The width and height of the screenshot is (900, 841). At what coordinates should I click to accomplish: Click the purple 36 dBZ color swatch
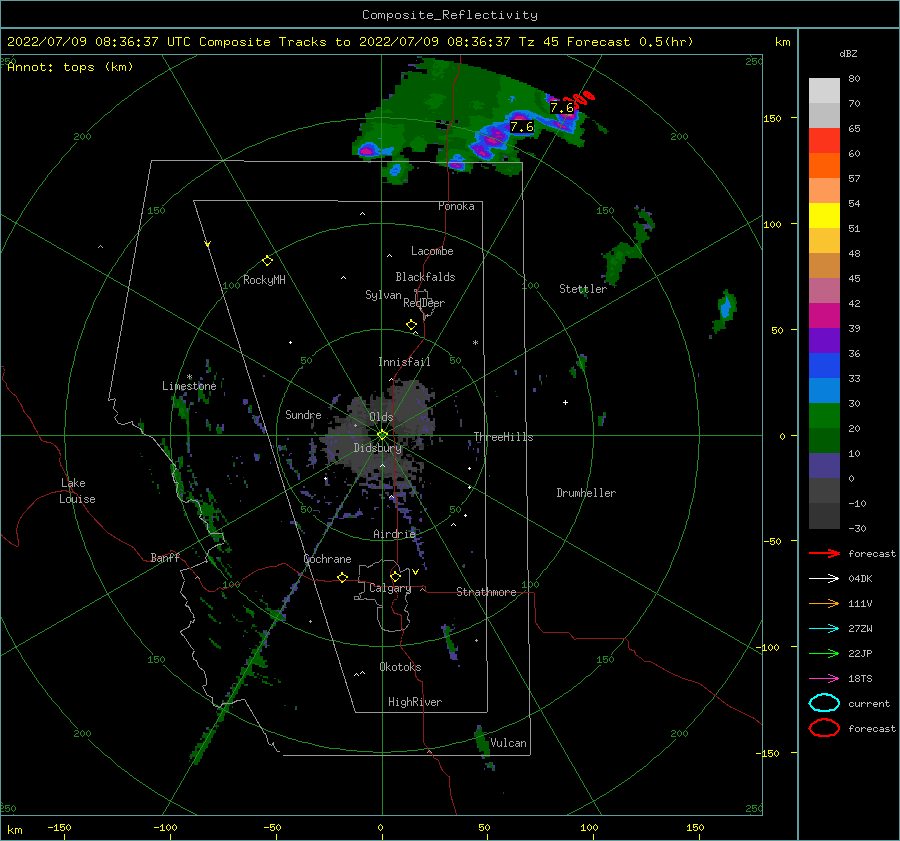point(824,340)
